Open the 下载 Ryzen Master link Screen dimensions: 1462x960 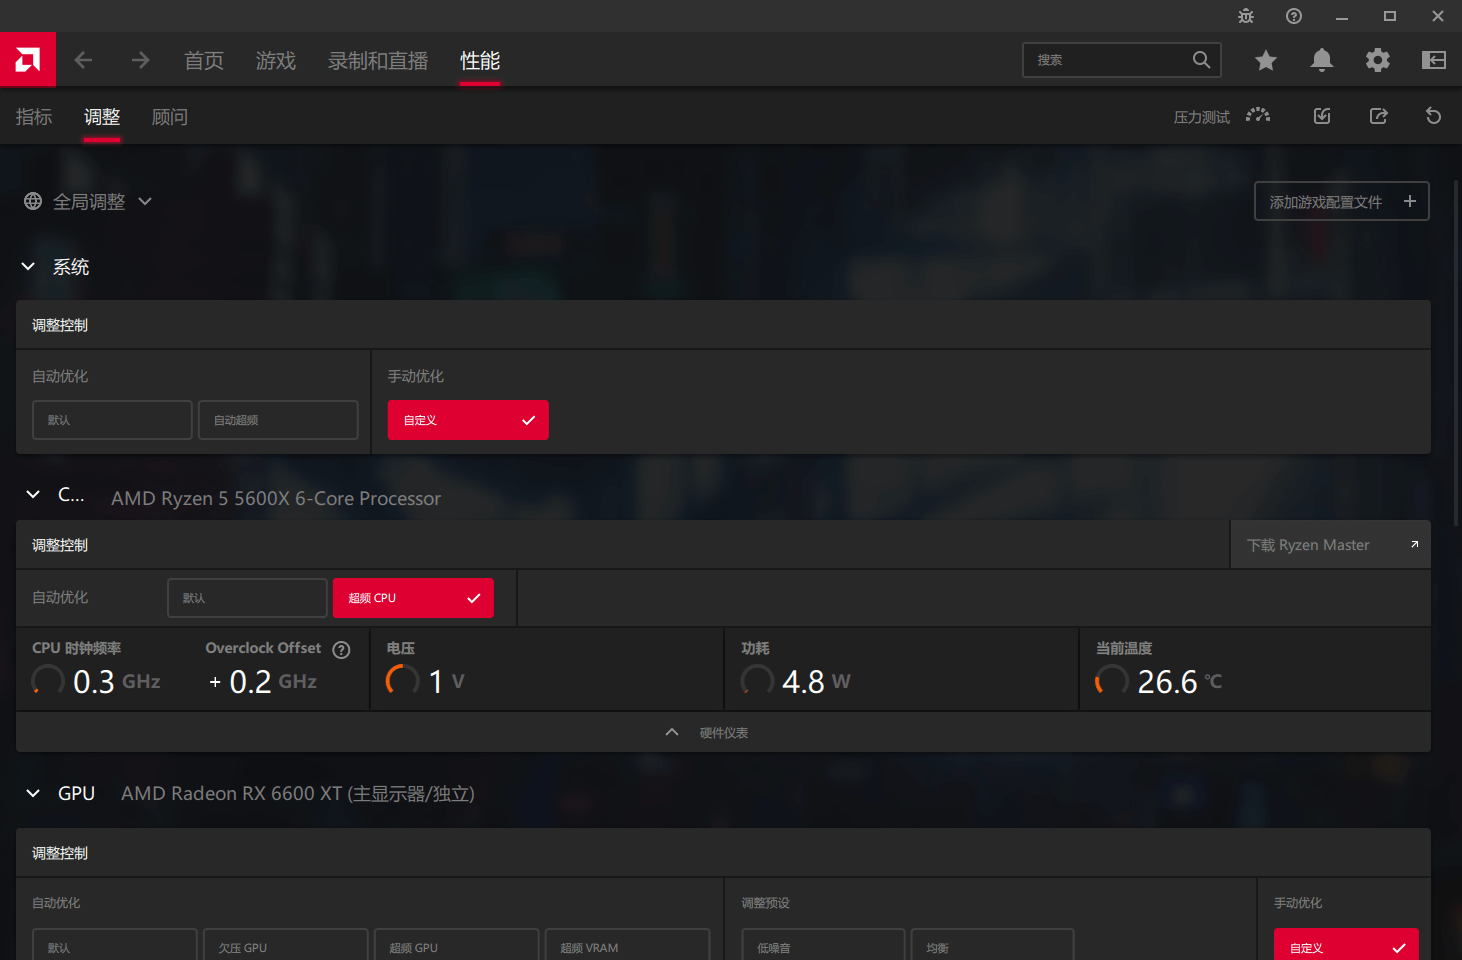[x=1330, y=544]
